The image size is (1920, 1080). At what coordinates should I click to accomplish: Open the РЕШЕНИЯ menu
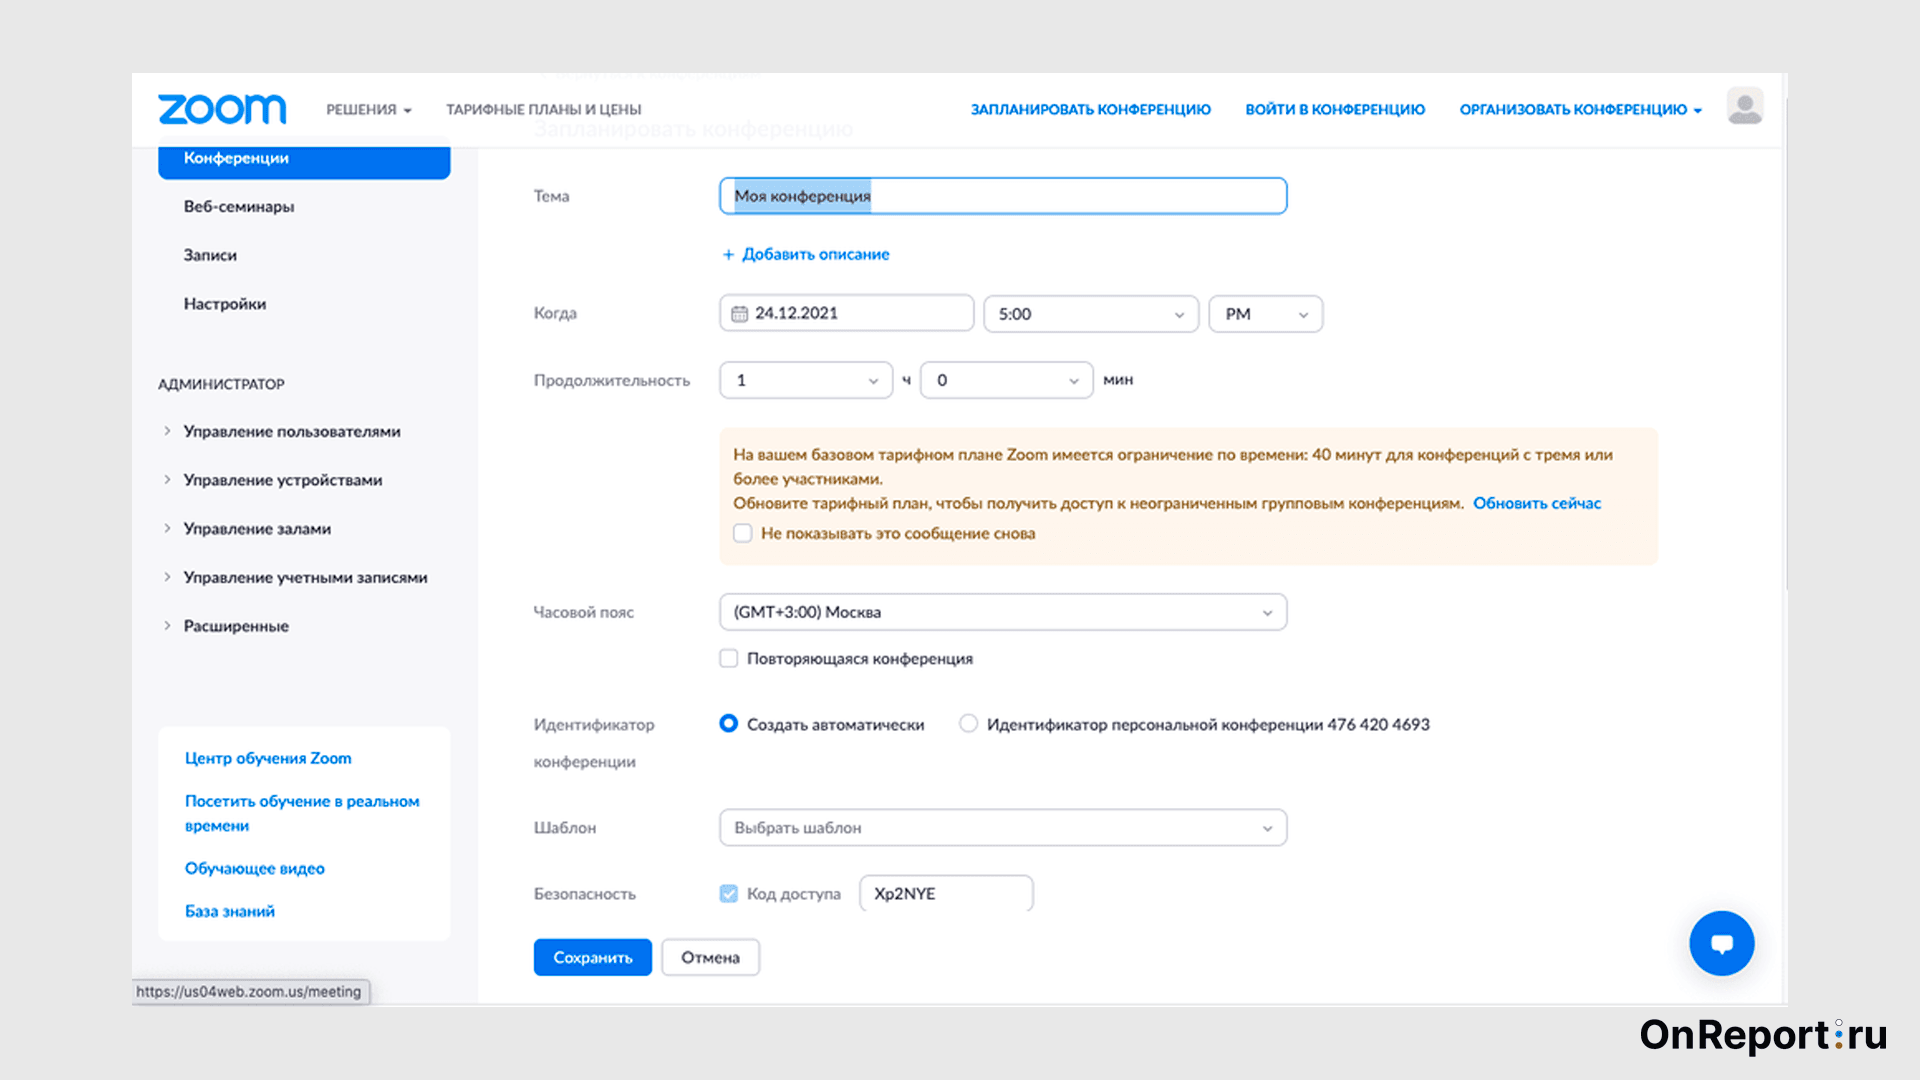(368, 110)
